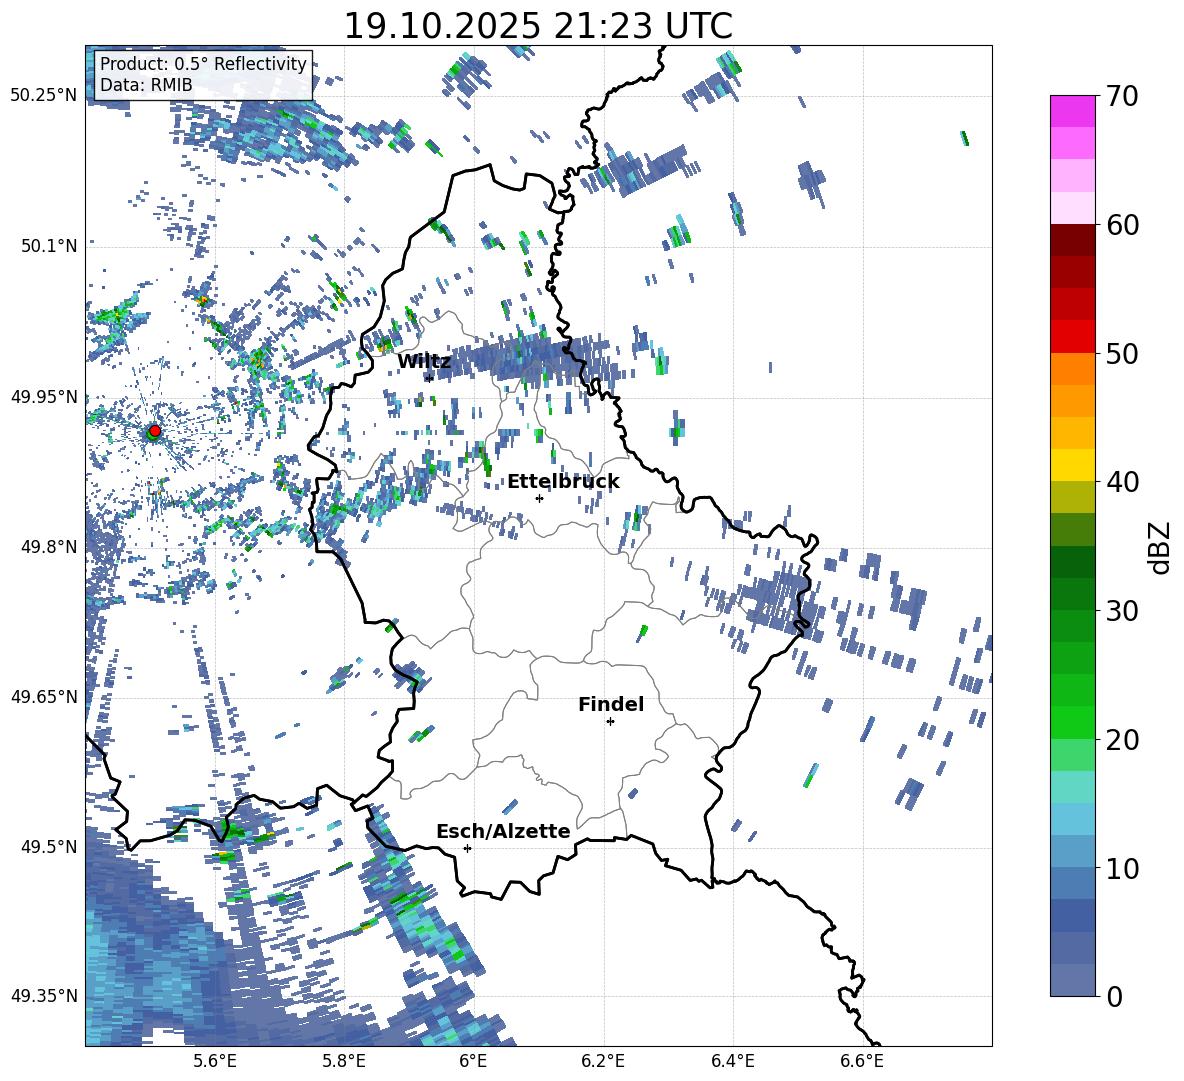Viewport: 1184px width, 1081px height.
Task: Click the 10 value on colorbar
Action: 1122,868
